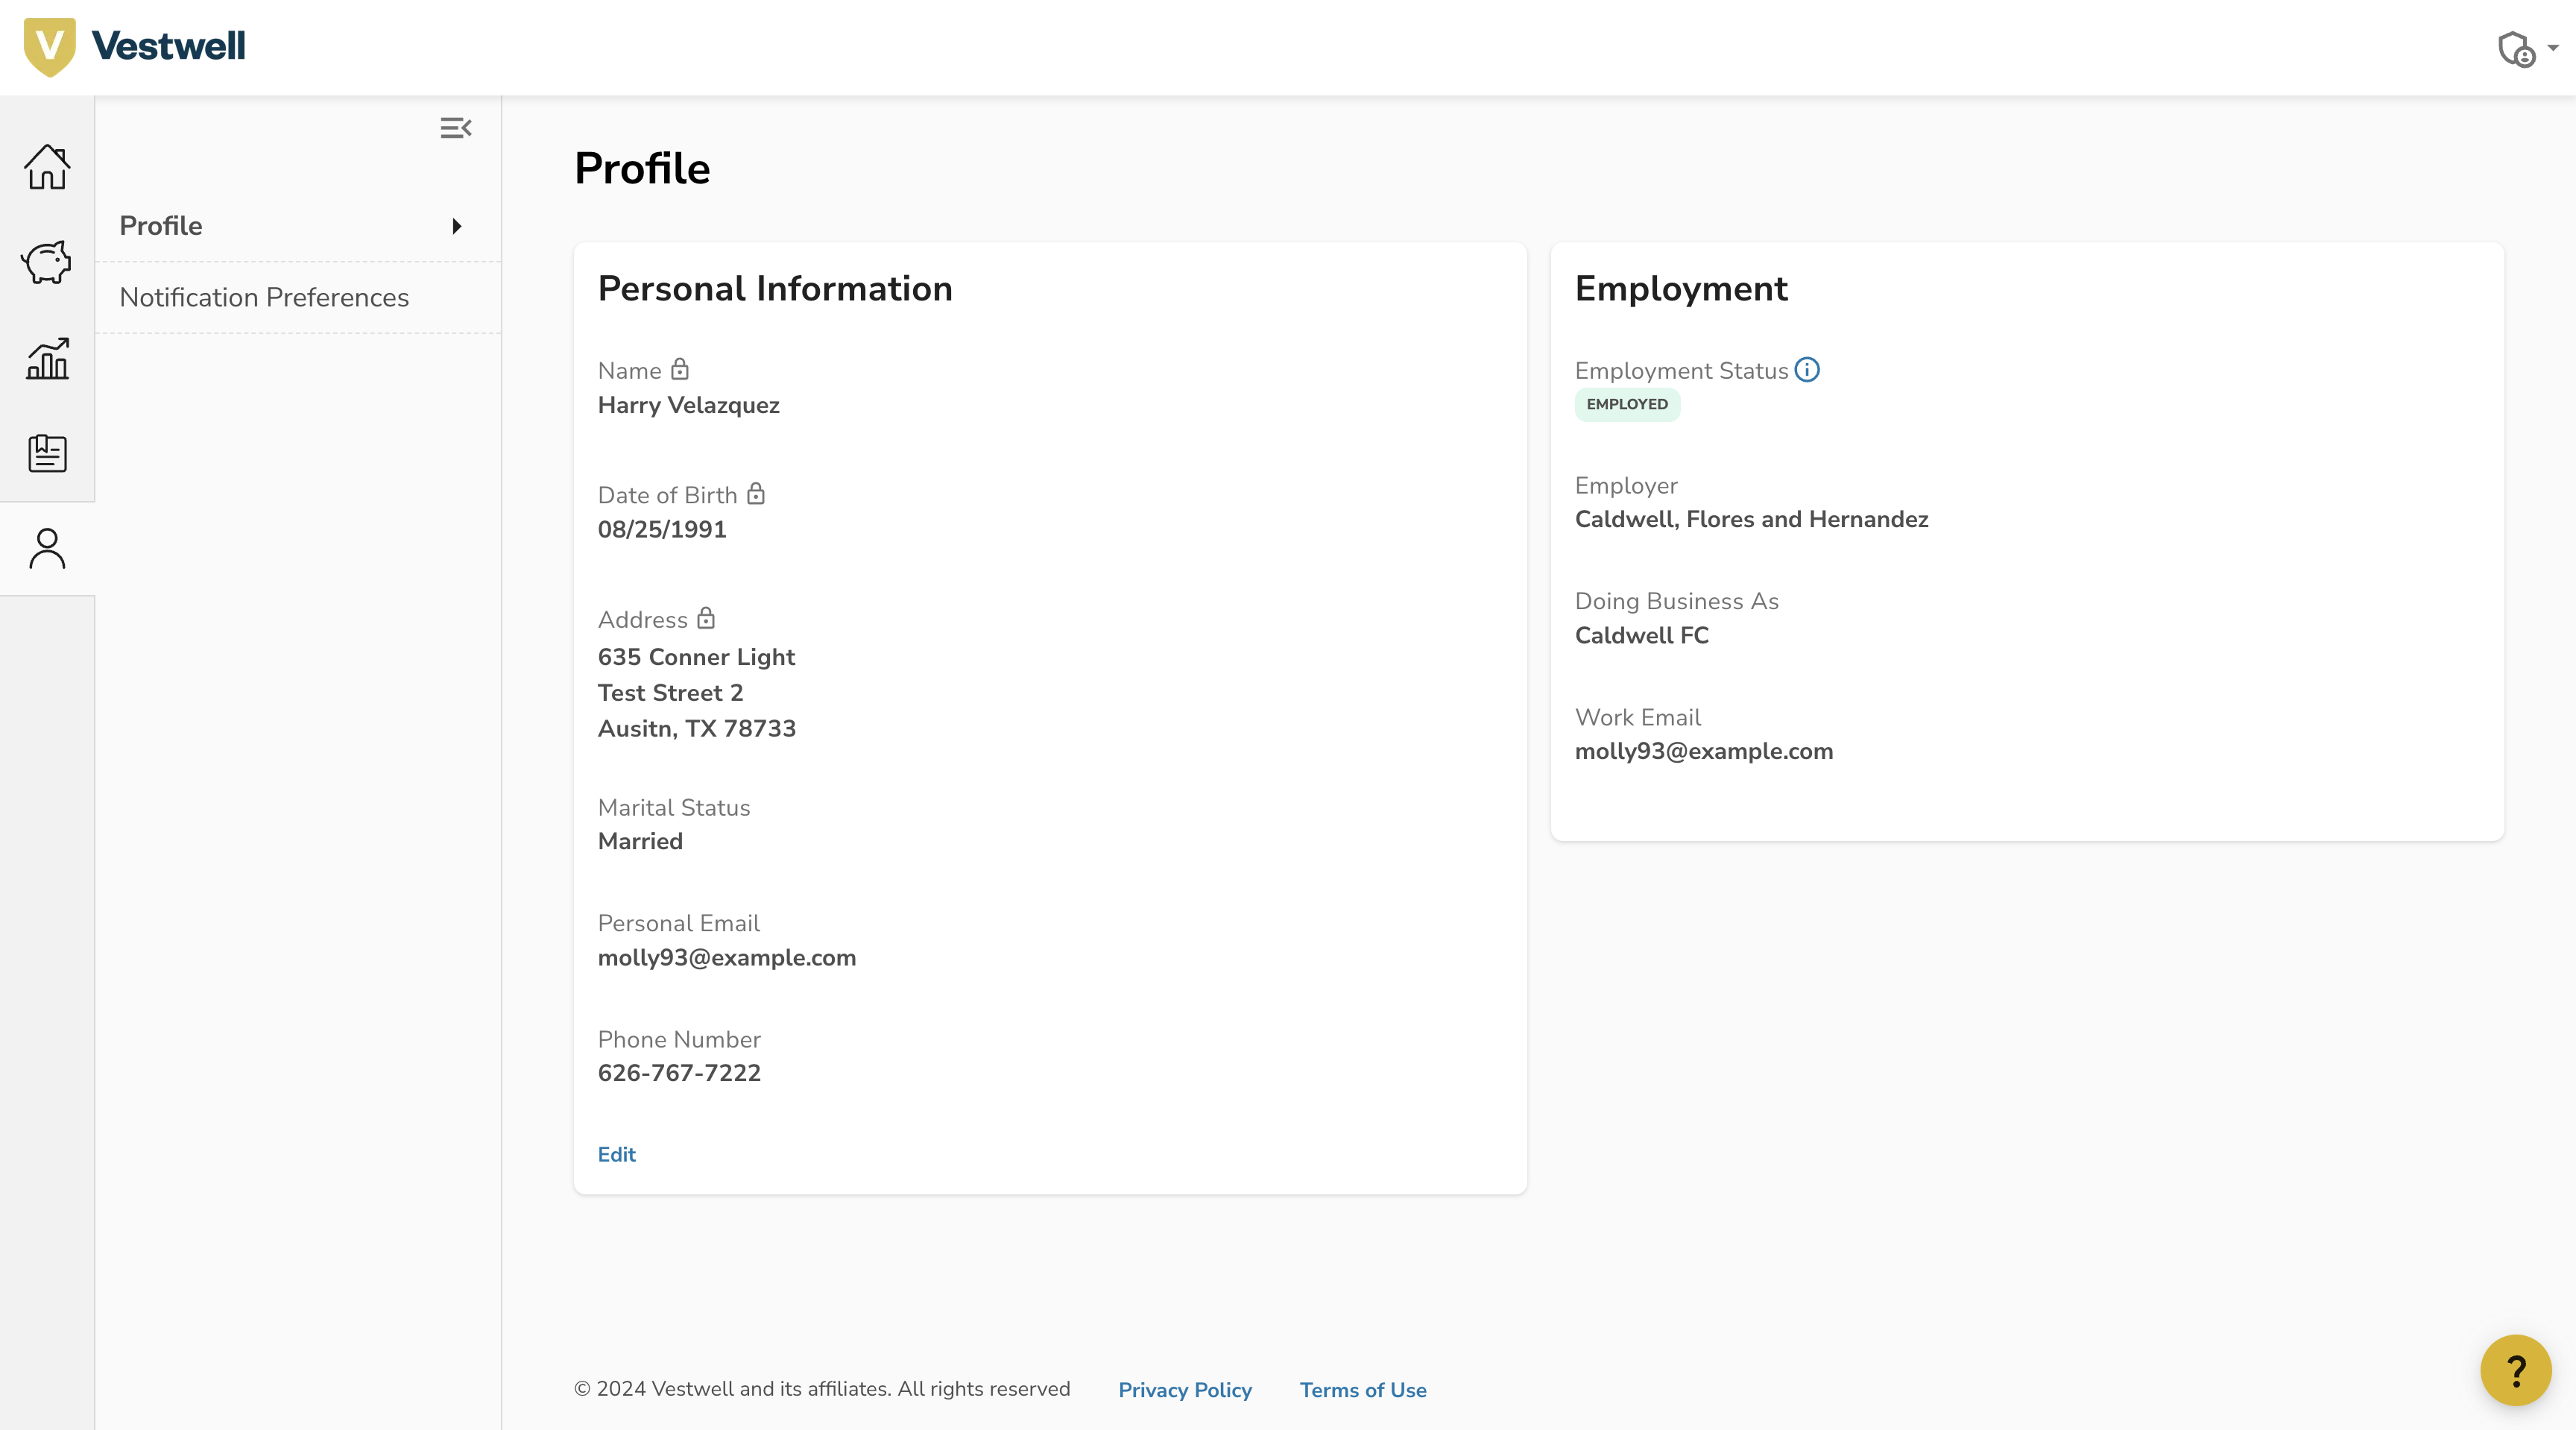Open the help question mark bubble
2576x1430 pixels.
(x=2517, y=1370)
